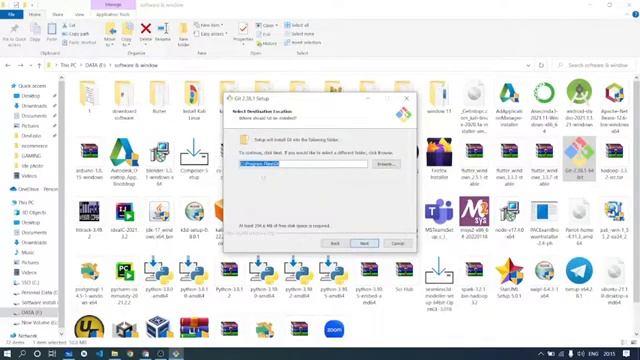This screenshot has height=360, width=640.
Task: Click the Manage contextual tab
Action: pos(113,4)
